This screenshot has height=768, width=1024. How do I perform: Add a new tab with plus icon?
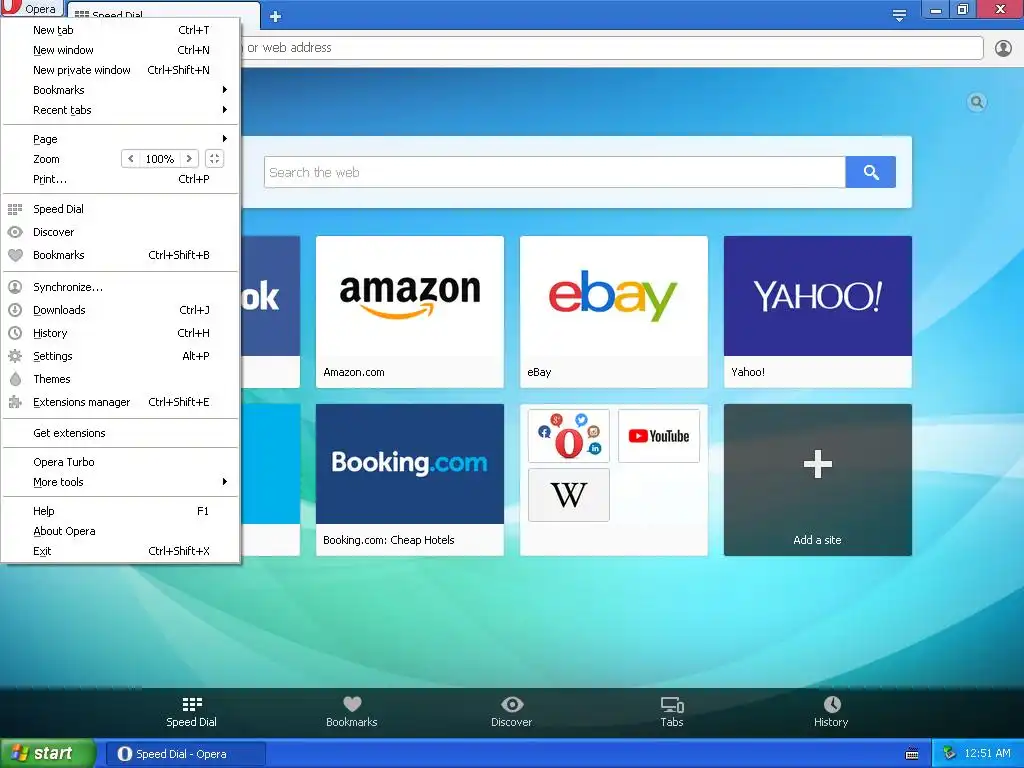click(x=276, y=16)
